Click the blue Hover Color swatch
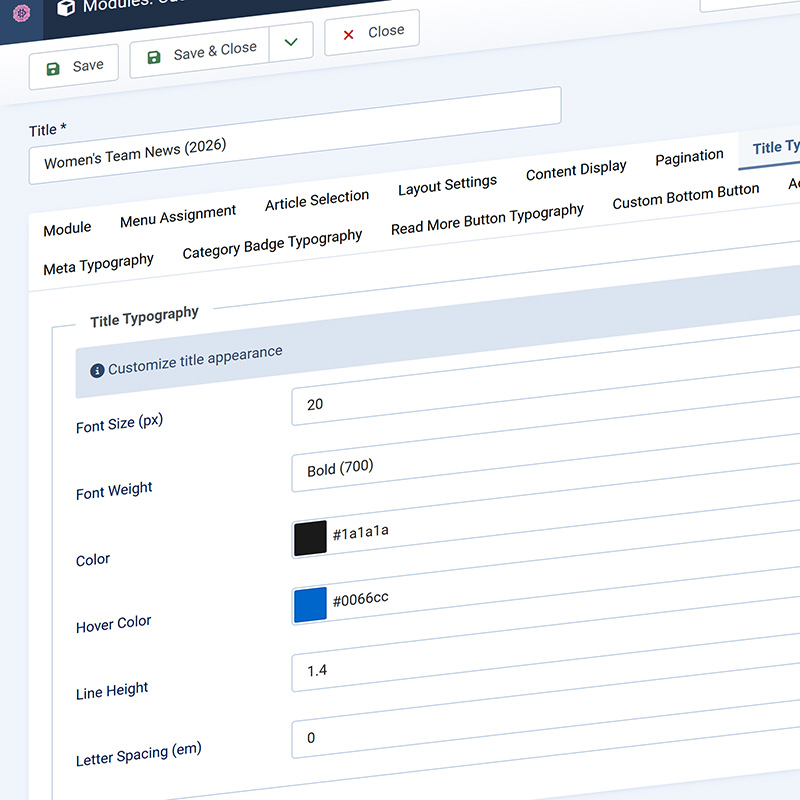Screen dimensions: 800x800 [310, 605]
